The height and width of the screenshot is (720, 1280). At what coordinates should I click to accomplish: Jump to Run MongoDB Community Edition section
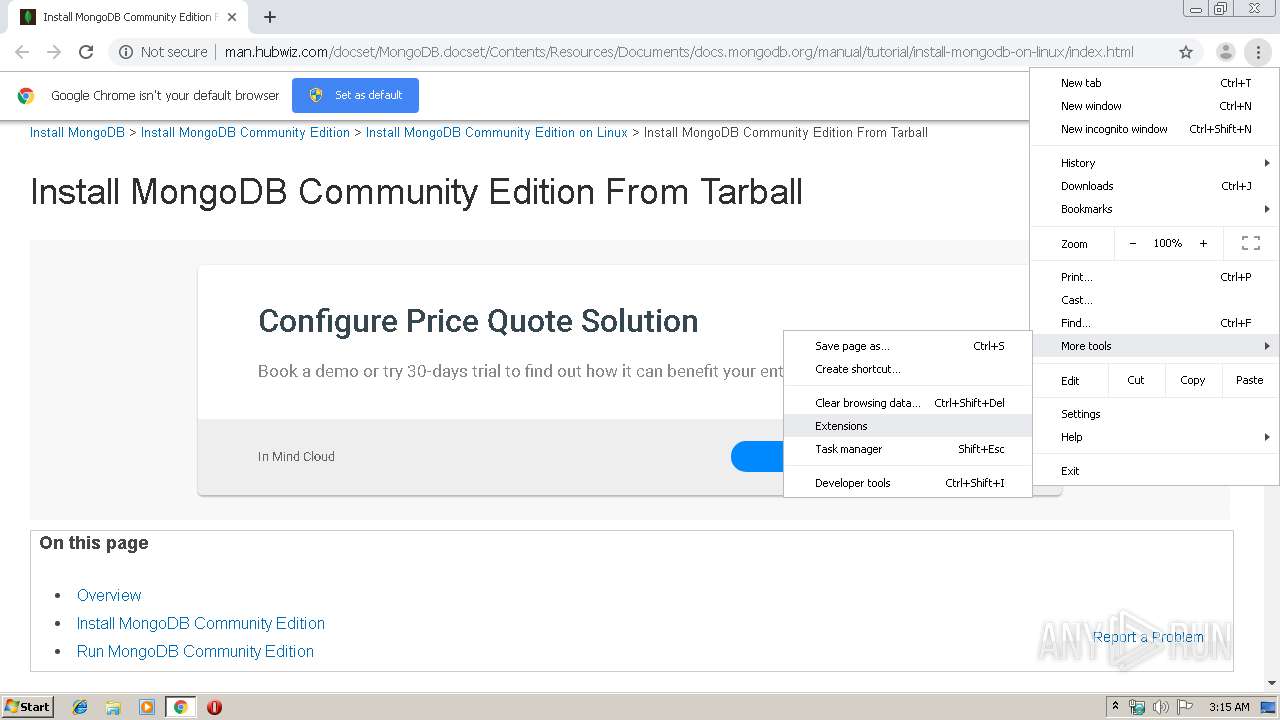195,651
